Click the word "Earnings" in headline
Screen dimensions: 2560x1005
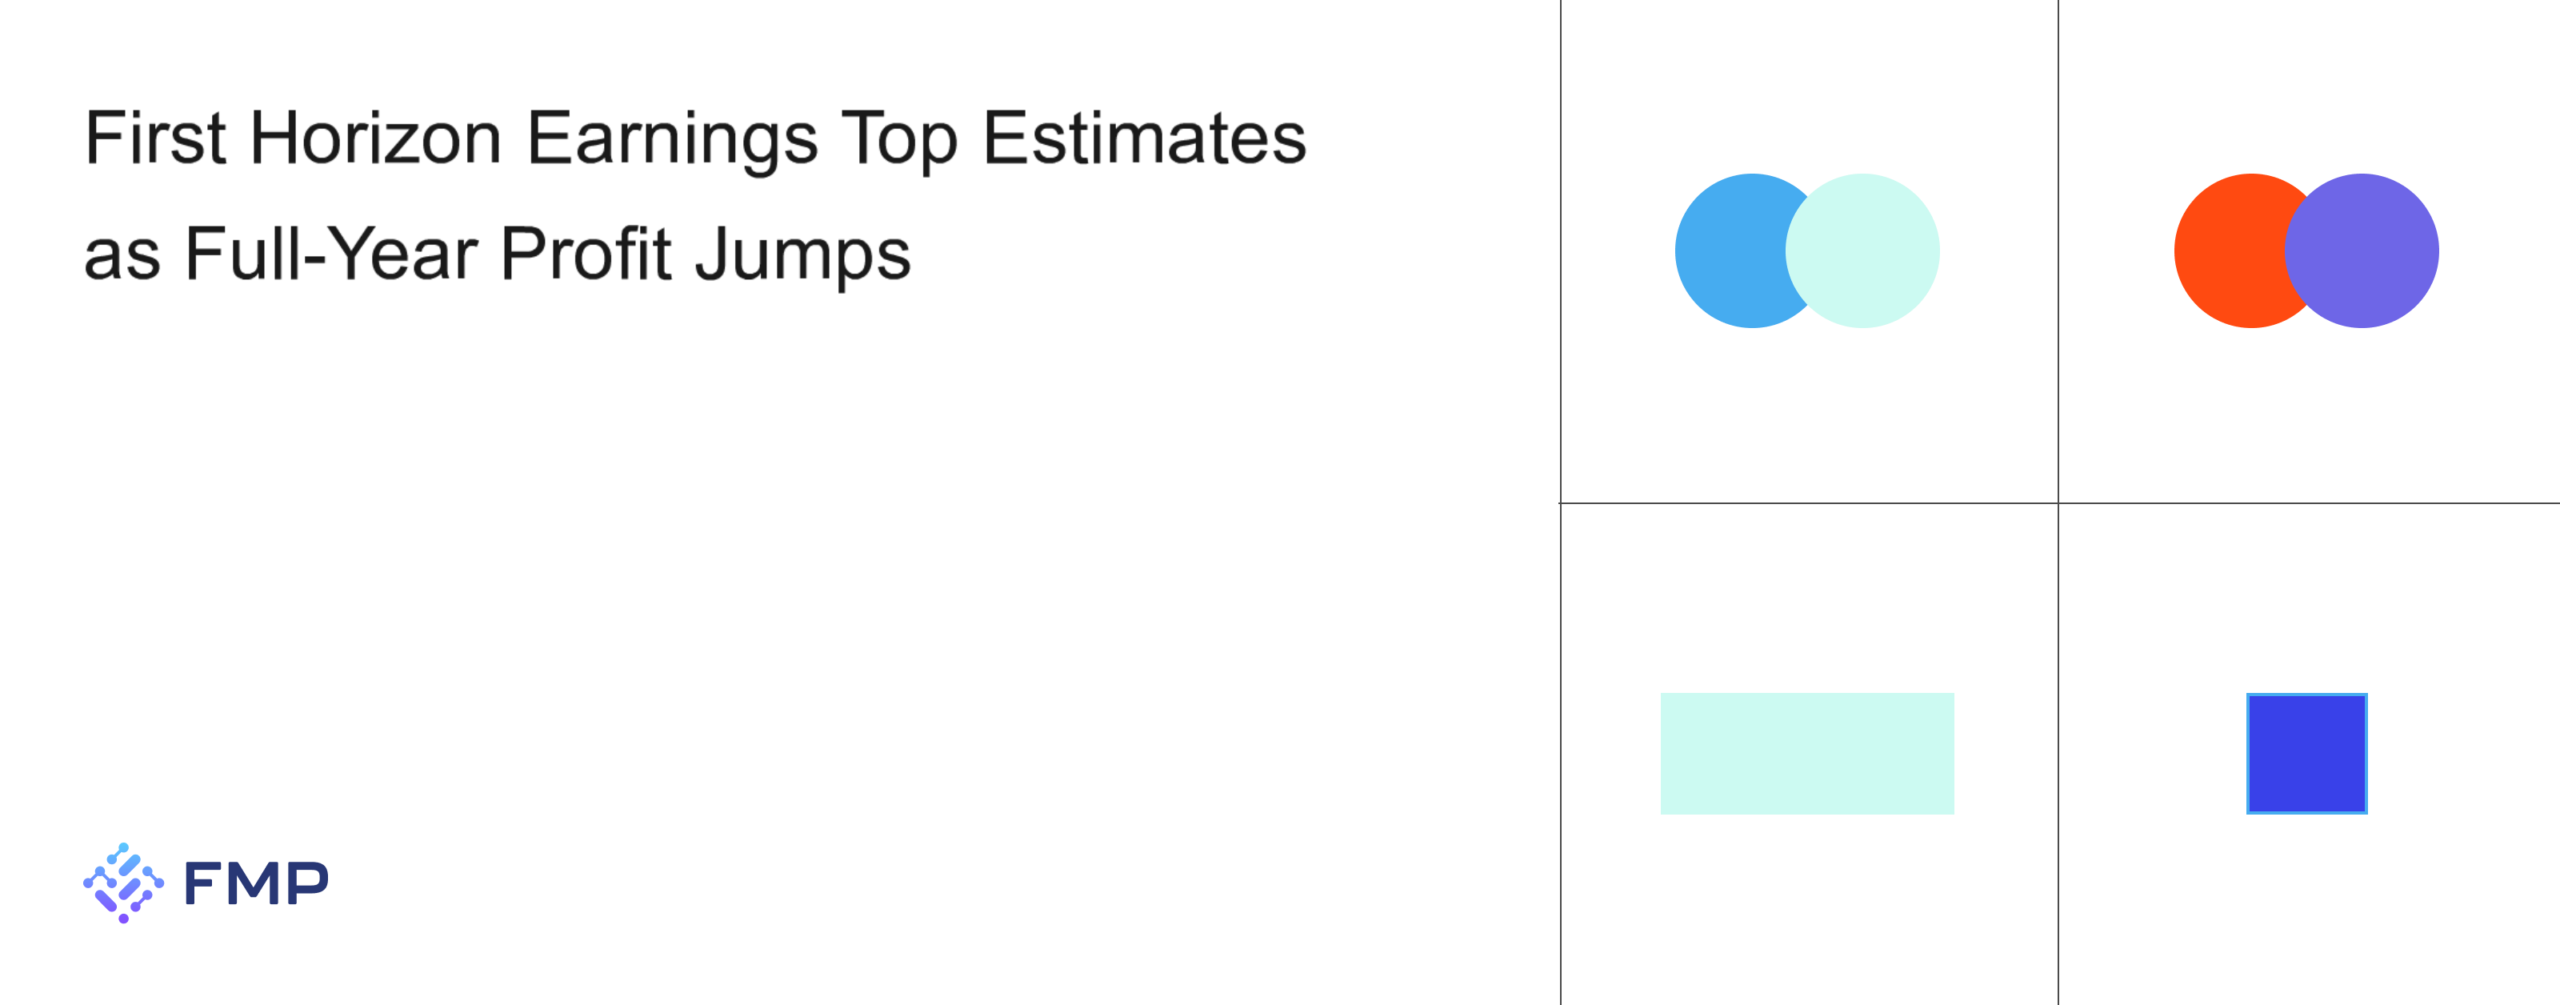[672, 140]
